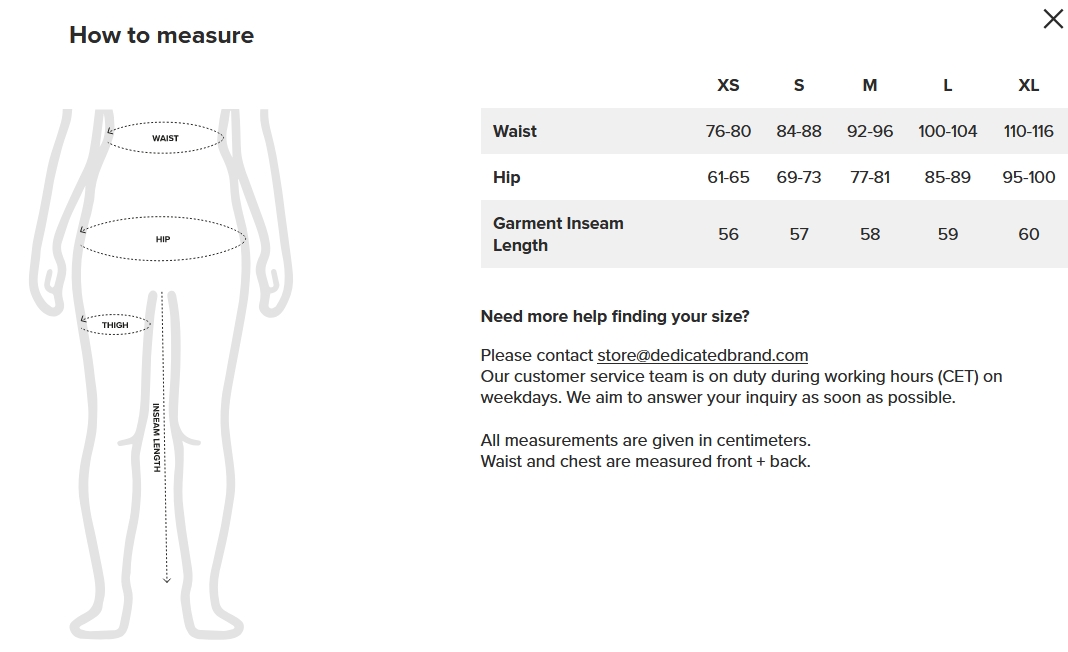Screen dimensions: 1068x652
Task: Select the XL size column header
Action: (x=1028, y=85)
